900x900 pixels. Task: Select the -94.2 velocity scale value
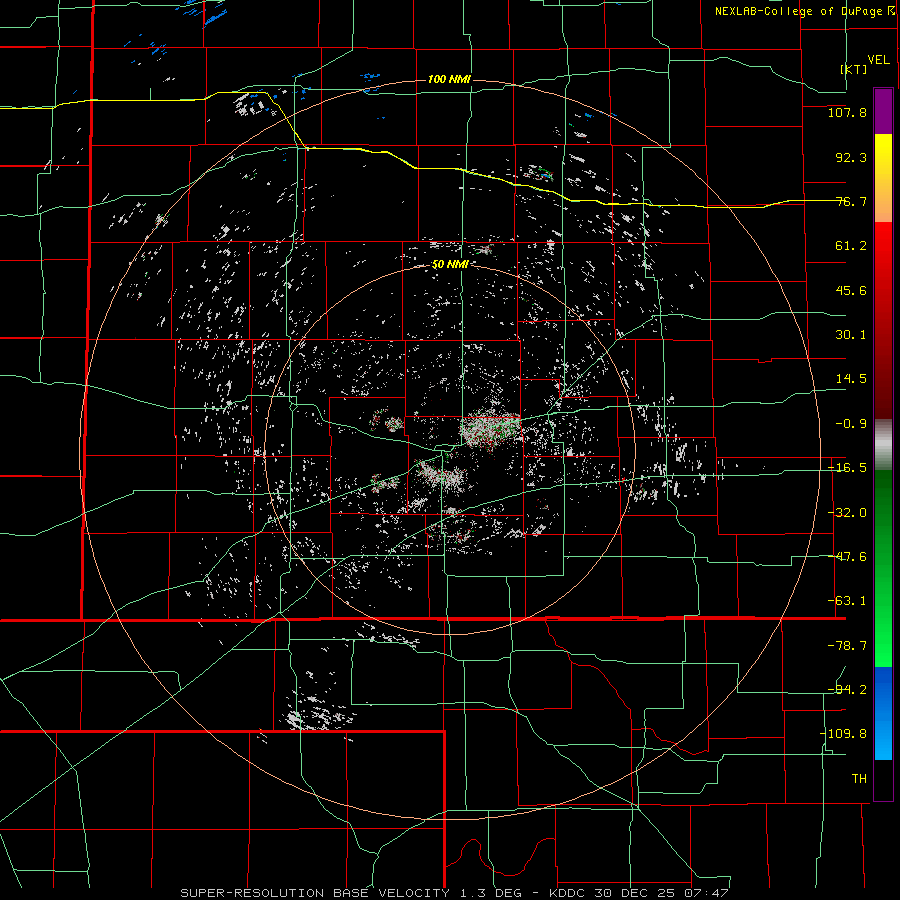coord(847,690)
